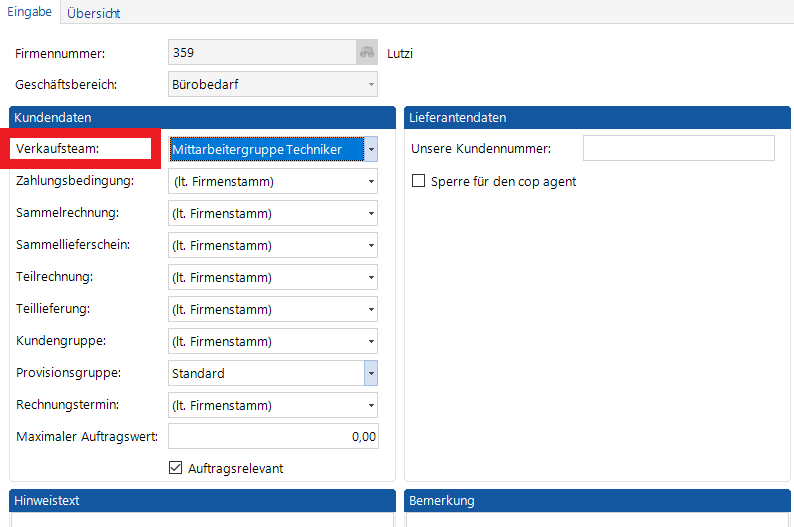Image resolution: width=794 pixels, height=527 pixels.
Task: Open the Kundengruppe dropdown
Action: (371, 342)
